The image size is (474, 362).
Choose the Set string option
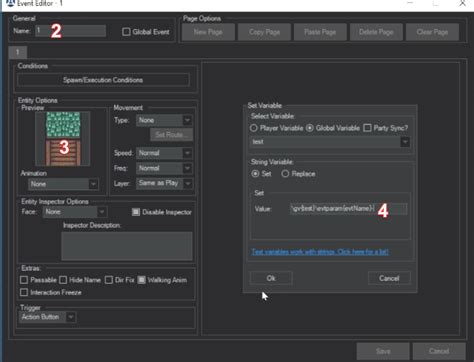coord(255,174)
